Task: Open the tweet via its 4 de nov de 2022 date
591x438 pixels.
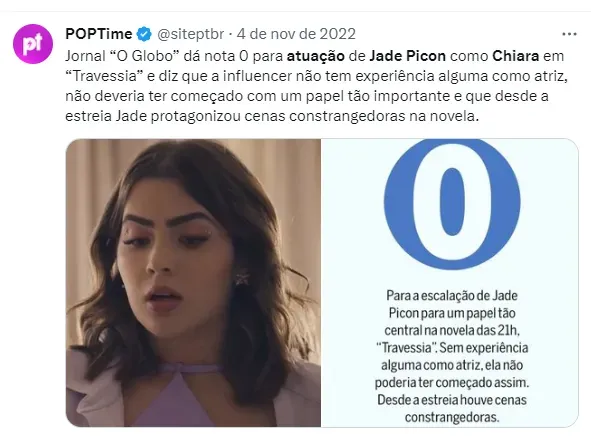Action: (x=296, y=34)
